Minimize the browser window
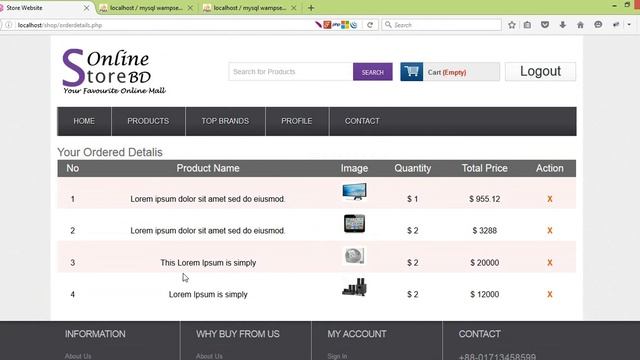 614,5
